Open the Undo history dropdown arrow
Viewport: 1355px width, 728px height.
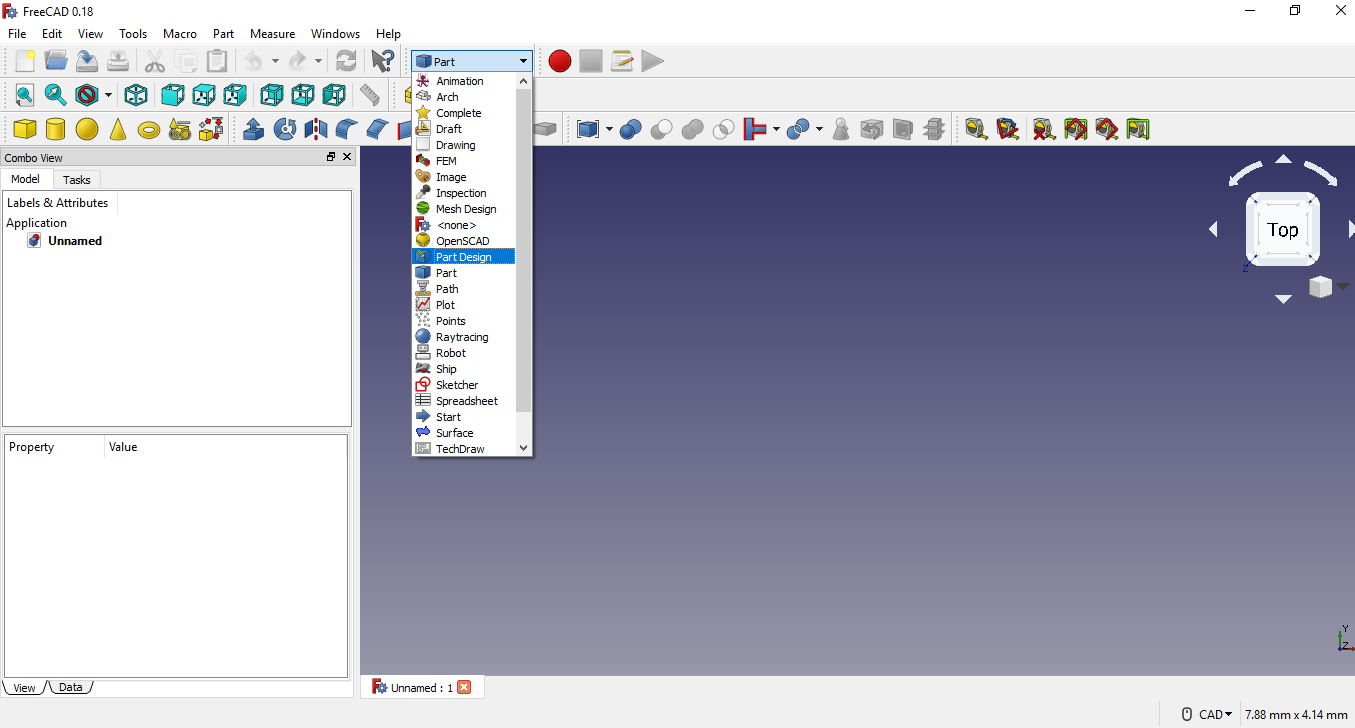(x=275, y=61)
